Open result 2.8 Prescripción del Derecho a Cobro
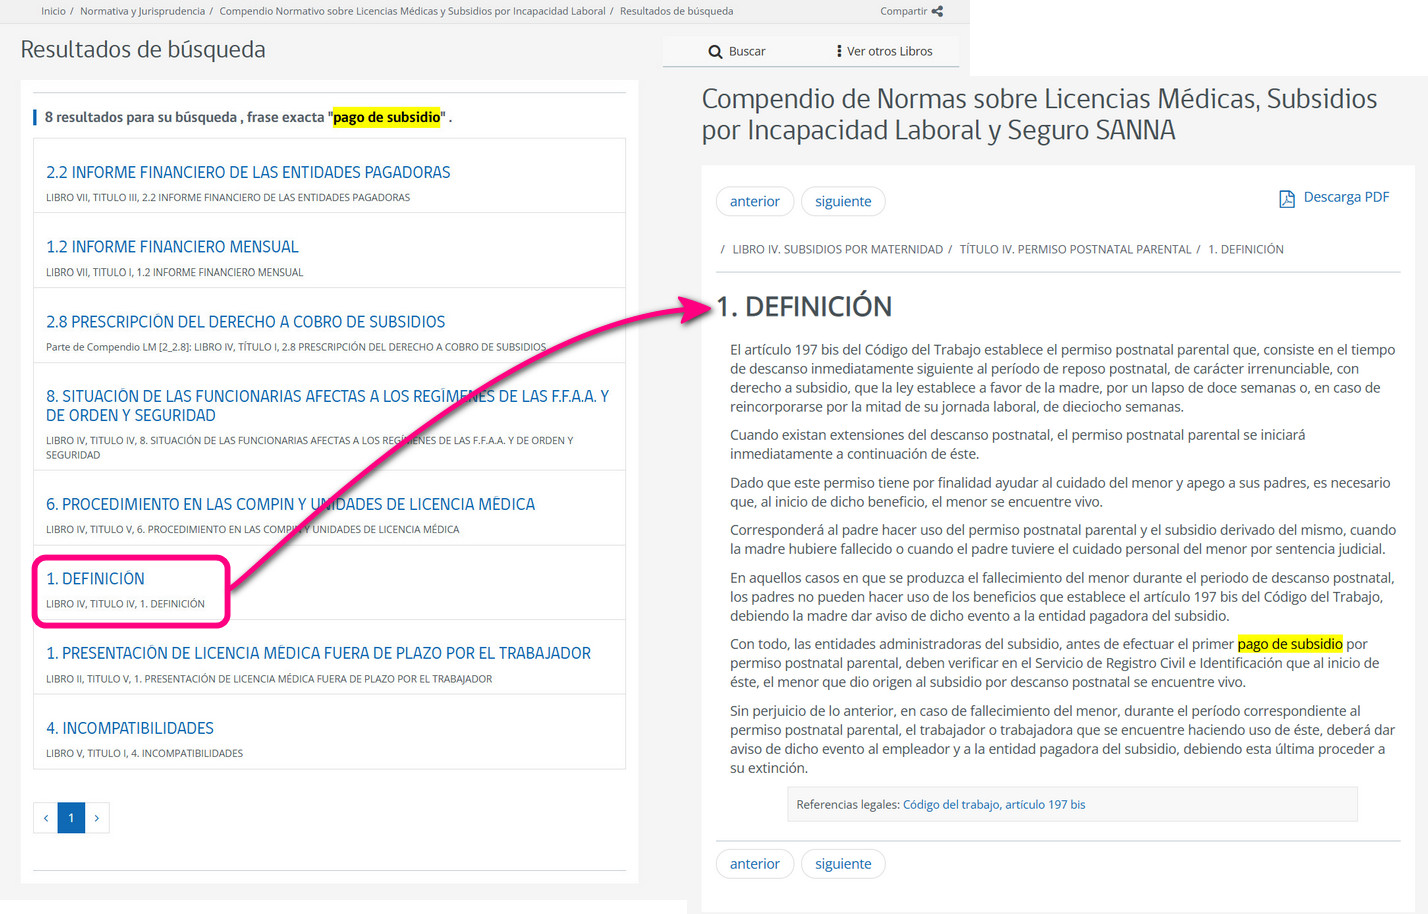Viewport: 1428px width, 914px height. 245,322
